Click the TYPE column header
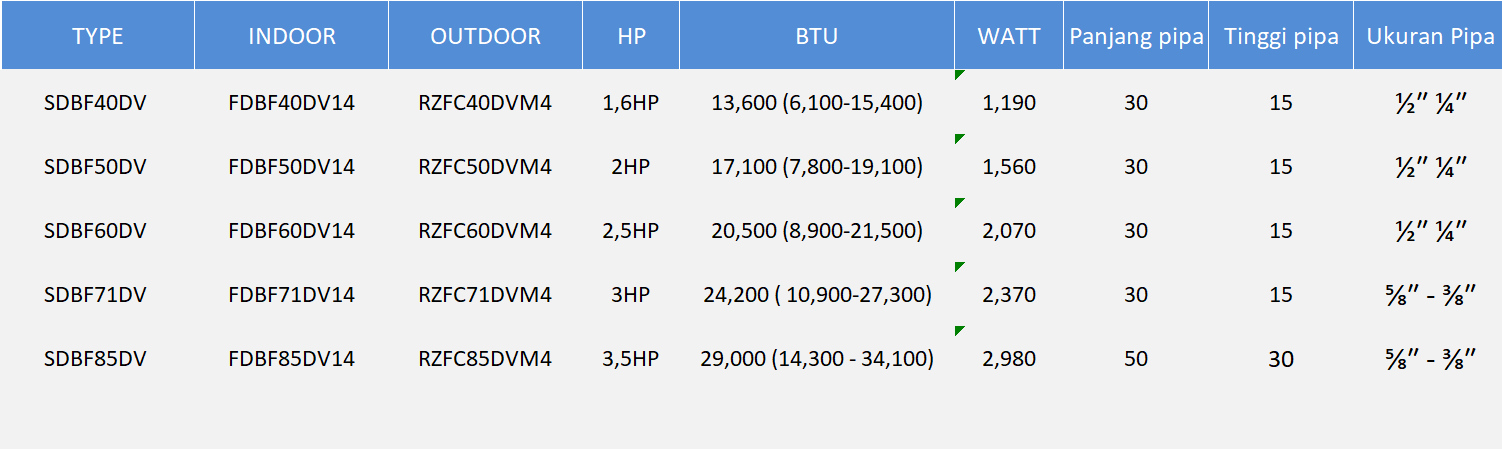Screen dimensions: 1502x449 [97, 37]
